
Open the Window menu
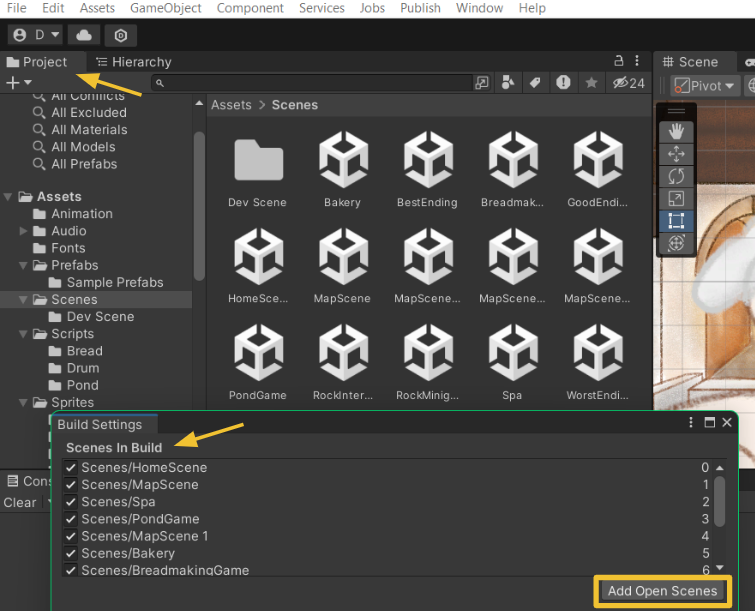coord(479,8)
